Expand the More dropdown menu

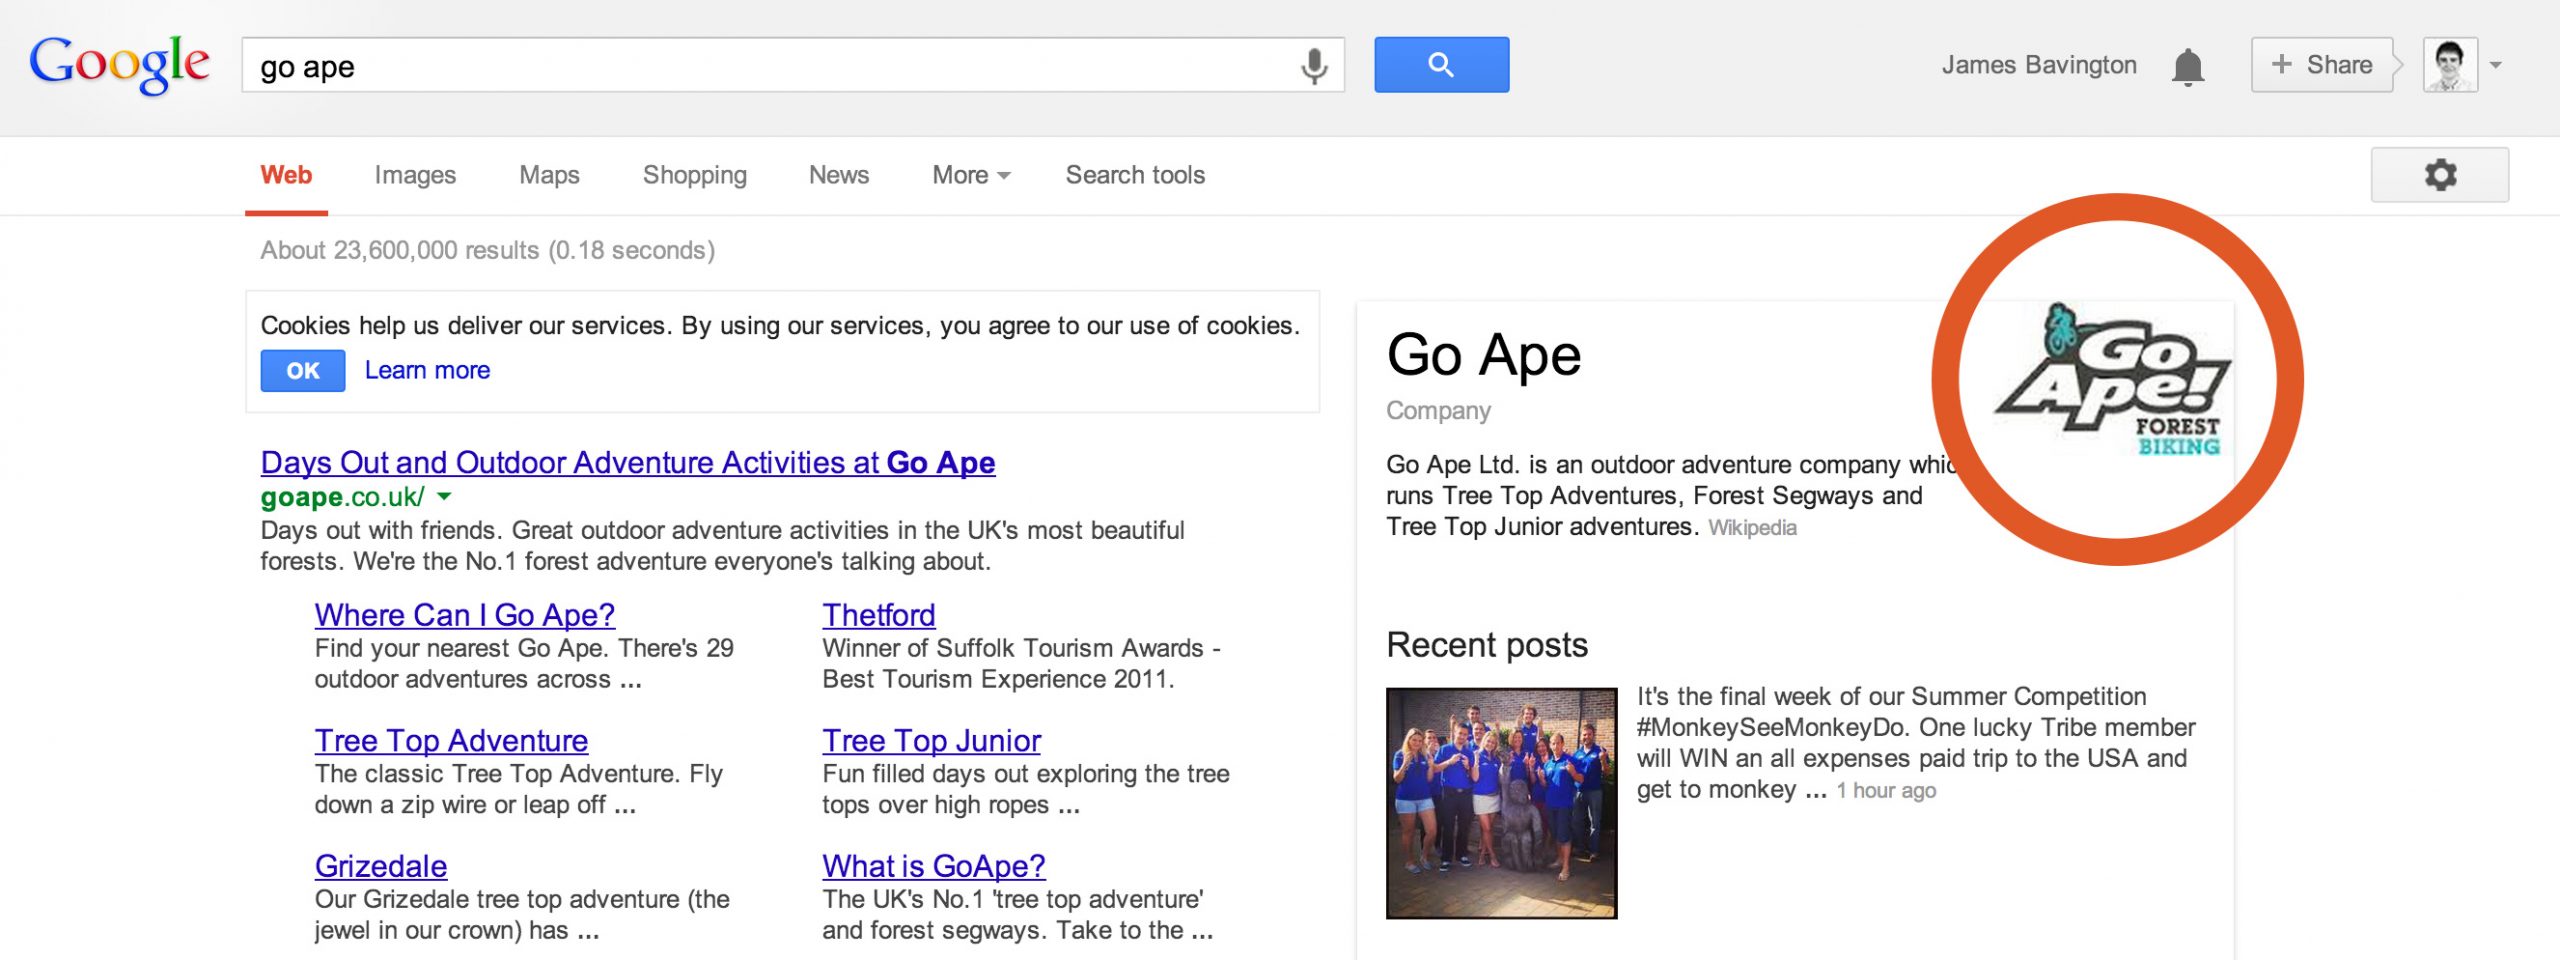point(971,175)
